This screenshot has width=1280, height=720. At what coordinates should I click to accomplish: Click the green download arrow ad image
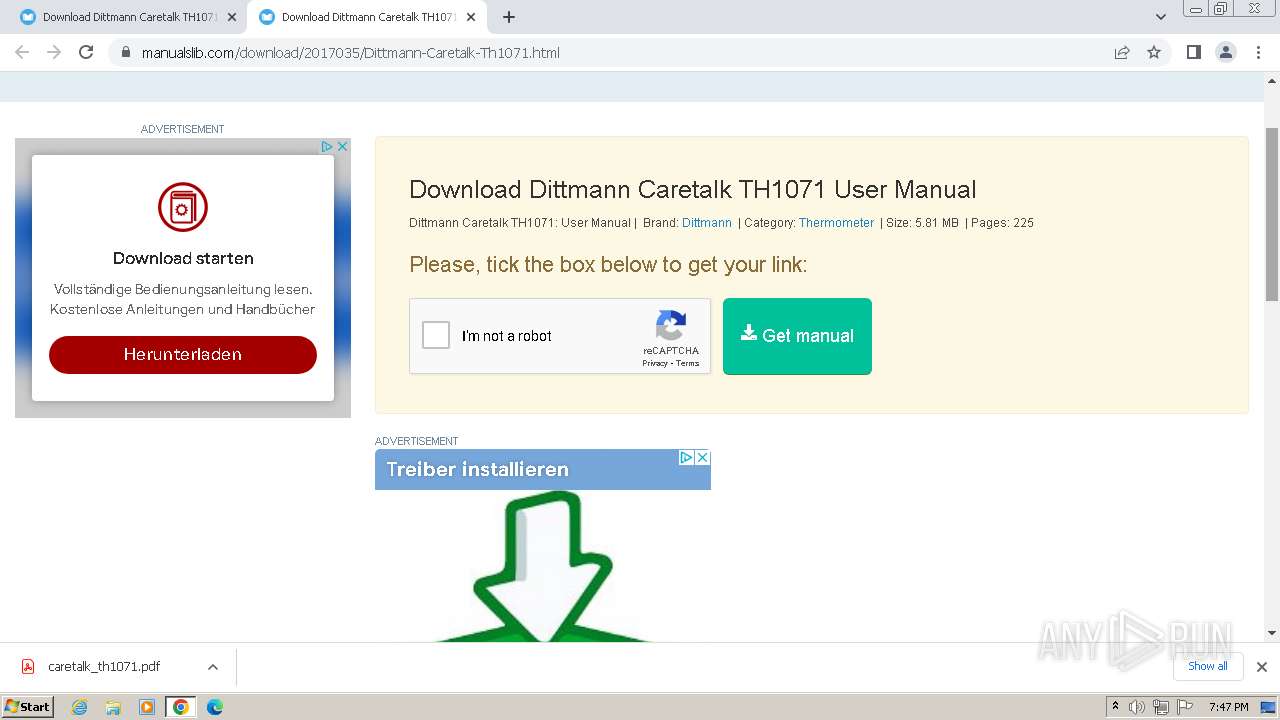[543, 566]
